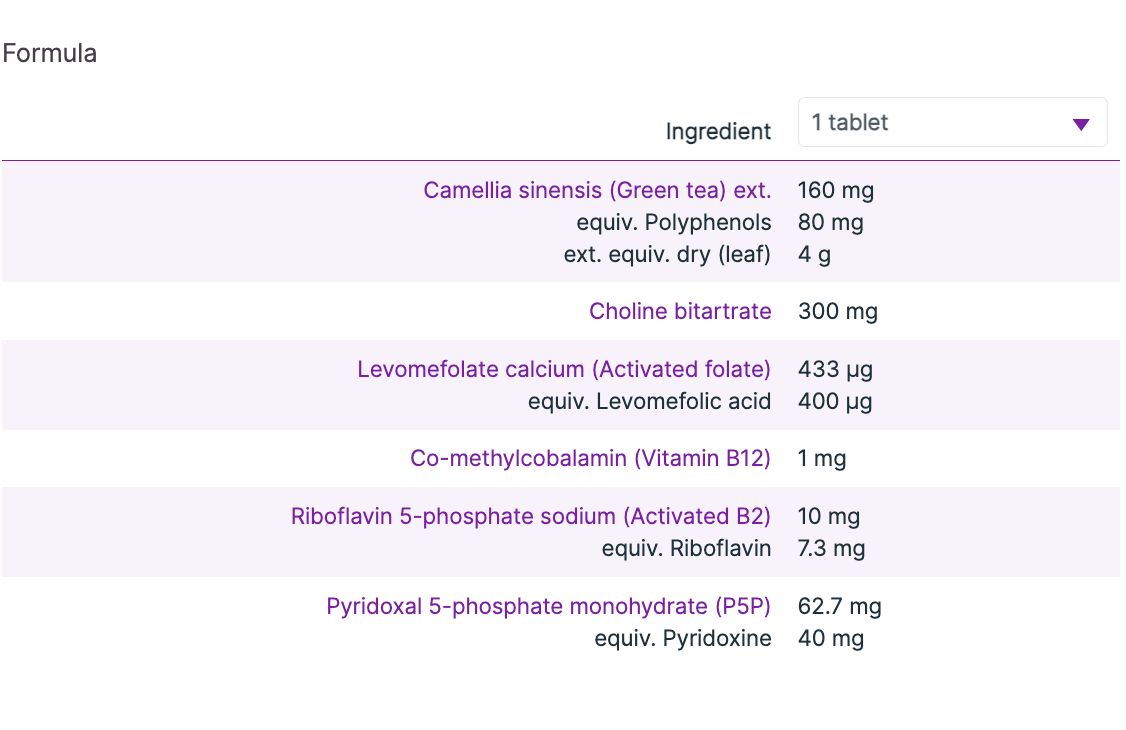
Task: Open Riboflavin 5-phosphate sodium (Activated B2)
Action: (531, 516)
